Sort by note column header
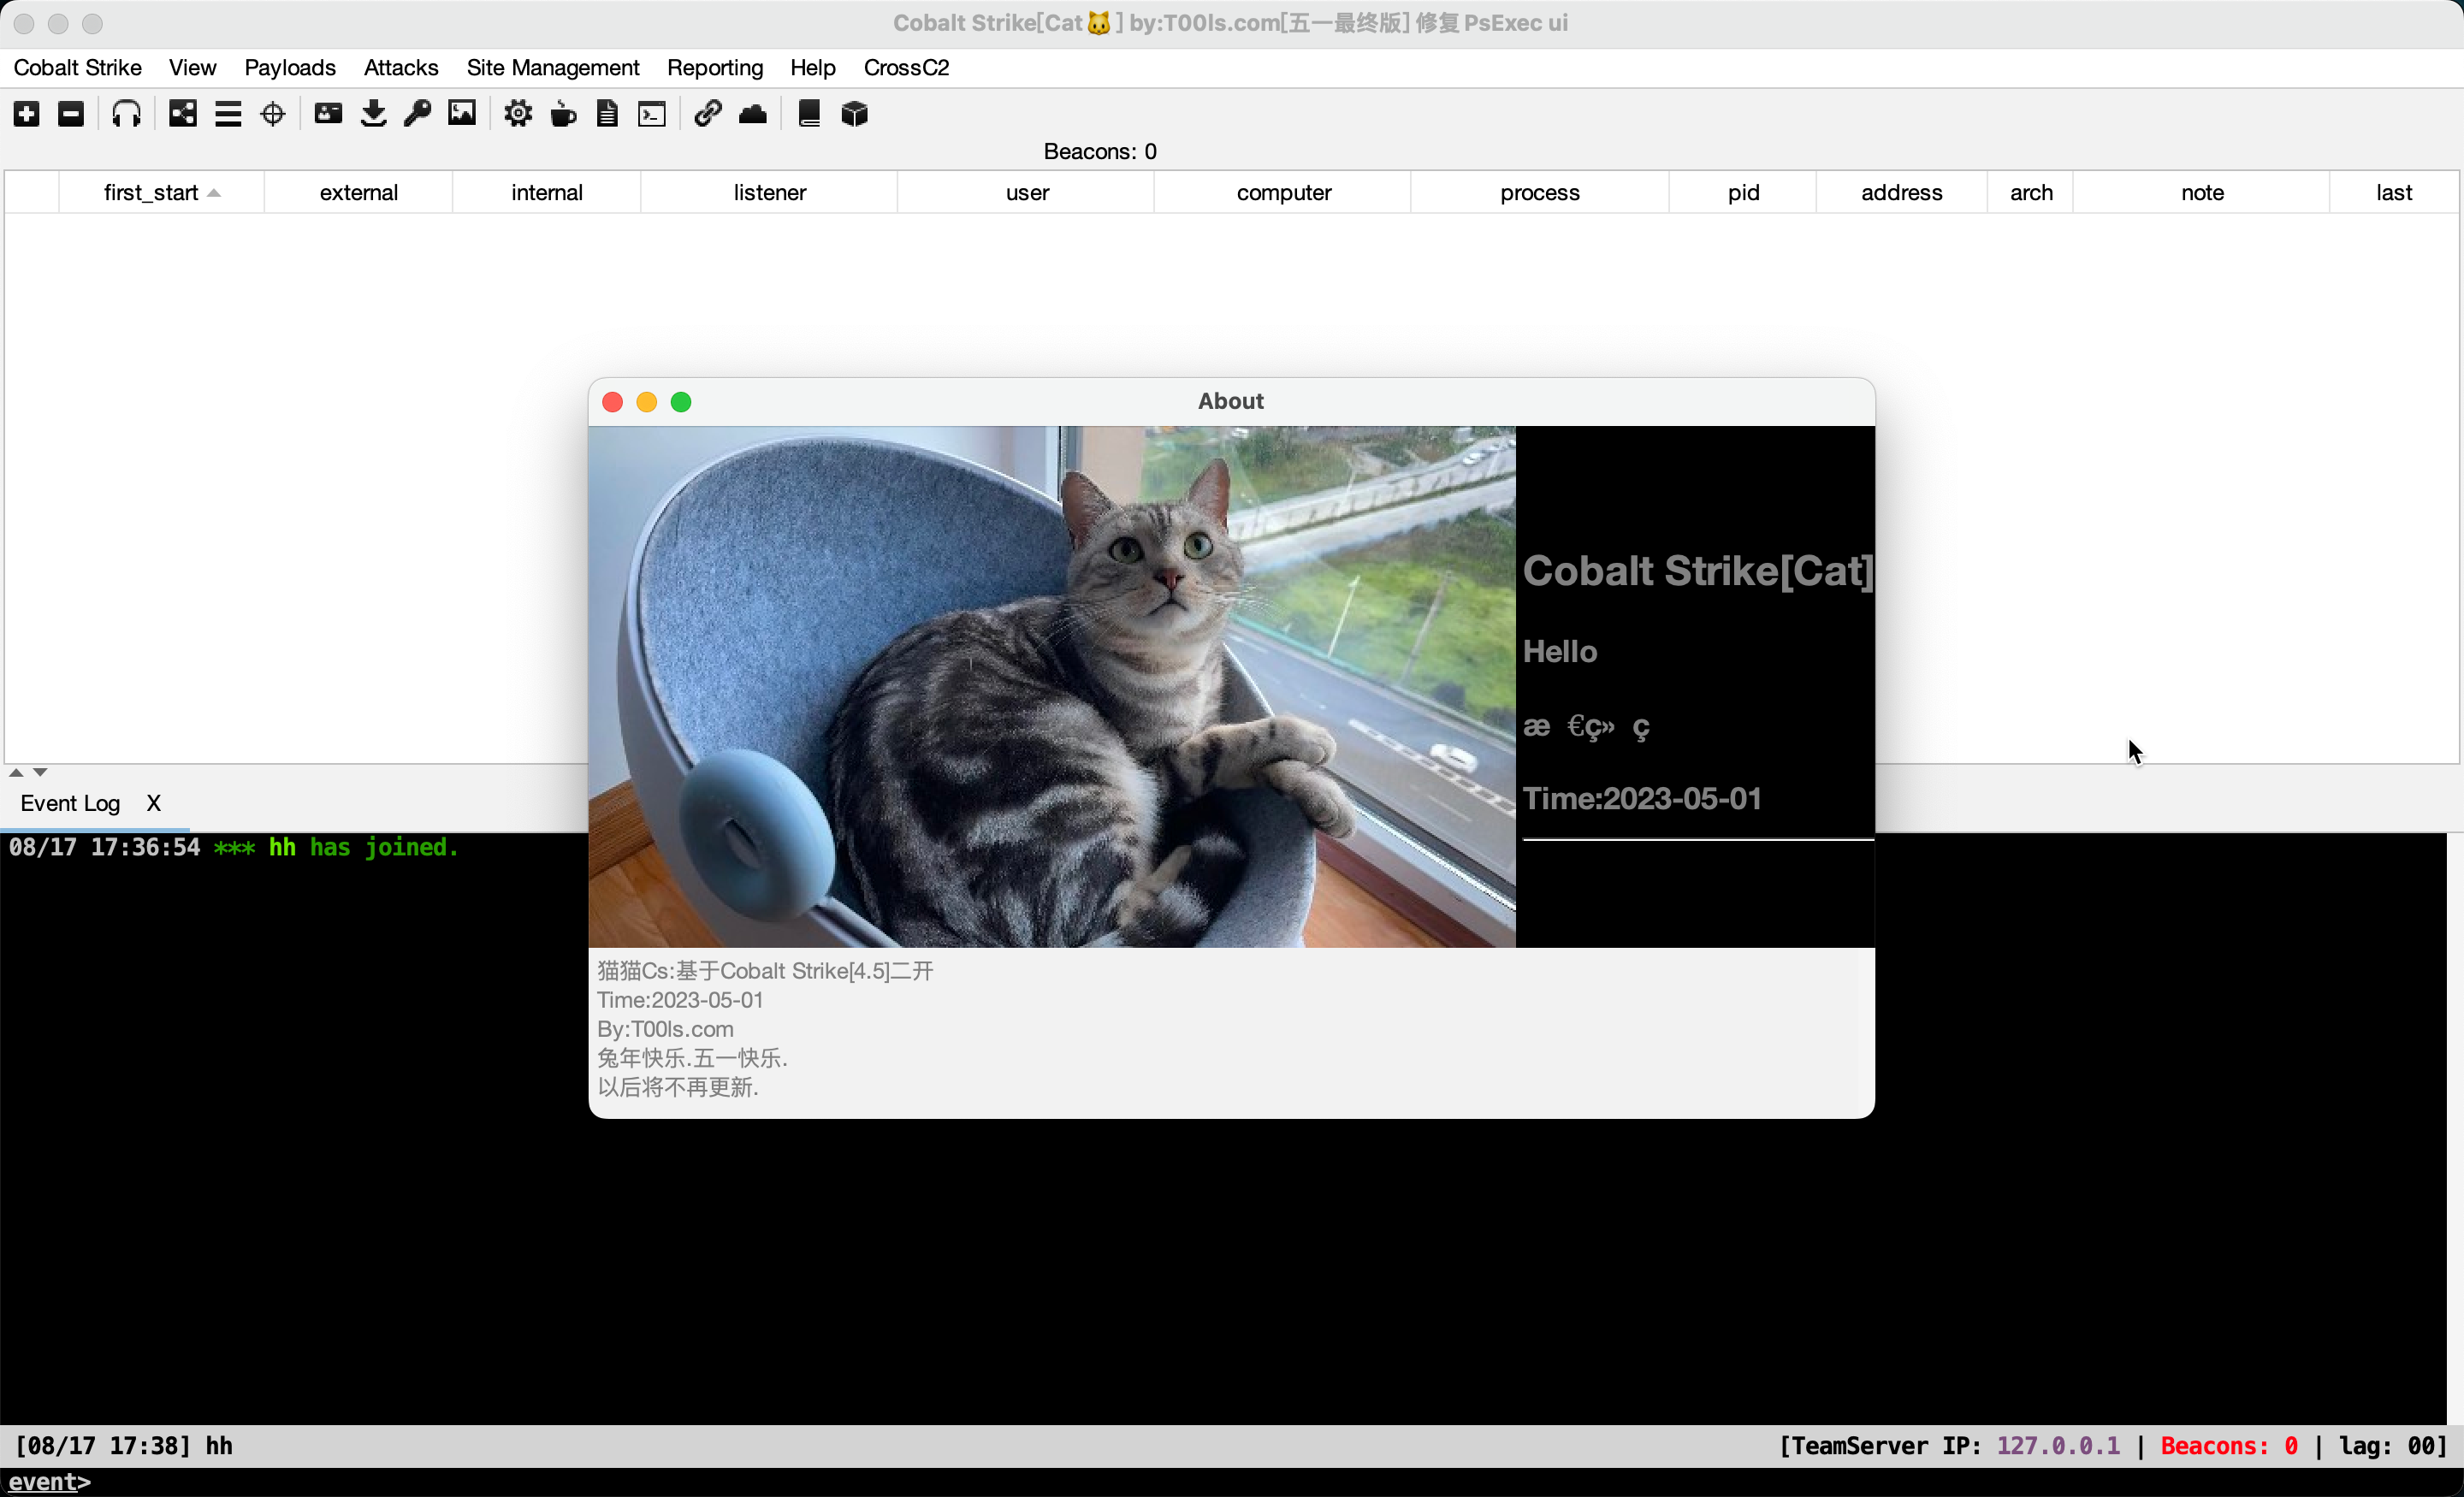2464x1497 pixels. click(2202, 192)
